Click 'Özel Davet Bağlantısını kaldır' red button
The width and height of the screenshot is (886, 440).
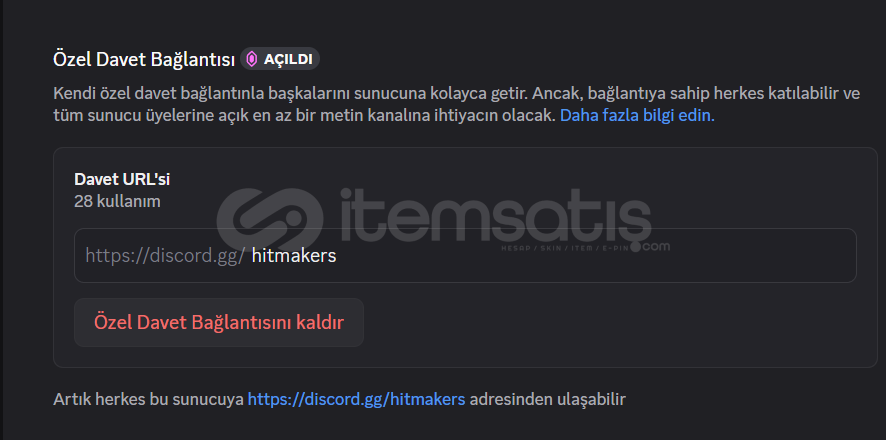pyautogui.click(x=219, y=323)
